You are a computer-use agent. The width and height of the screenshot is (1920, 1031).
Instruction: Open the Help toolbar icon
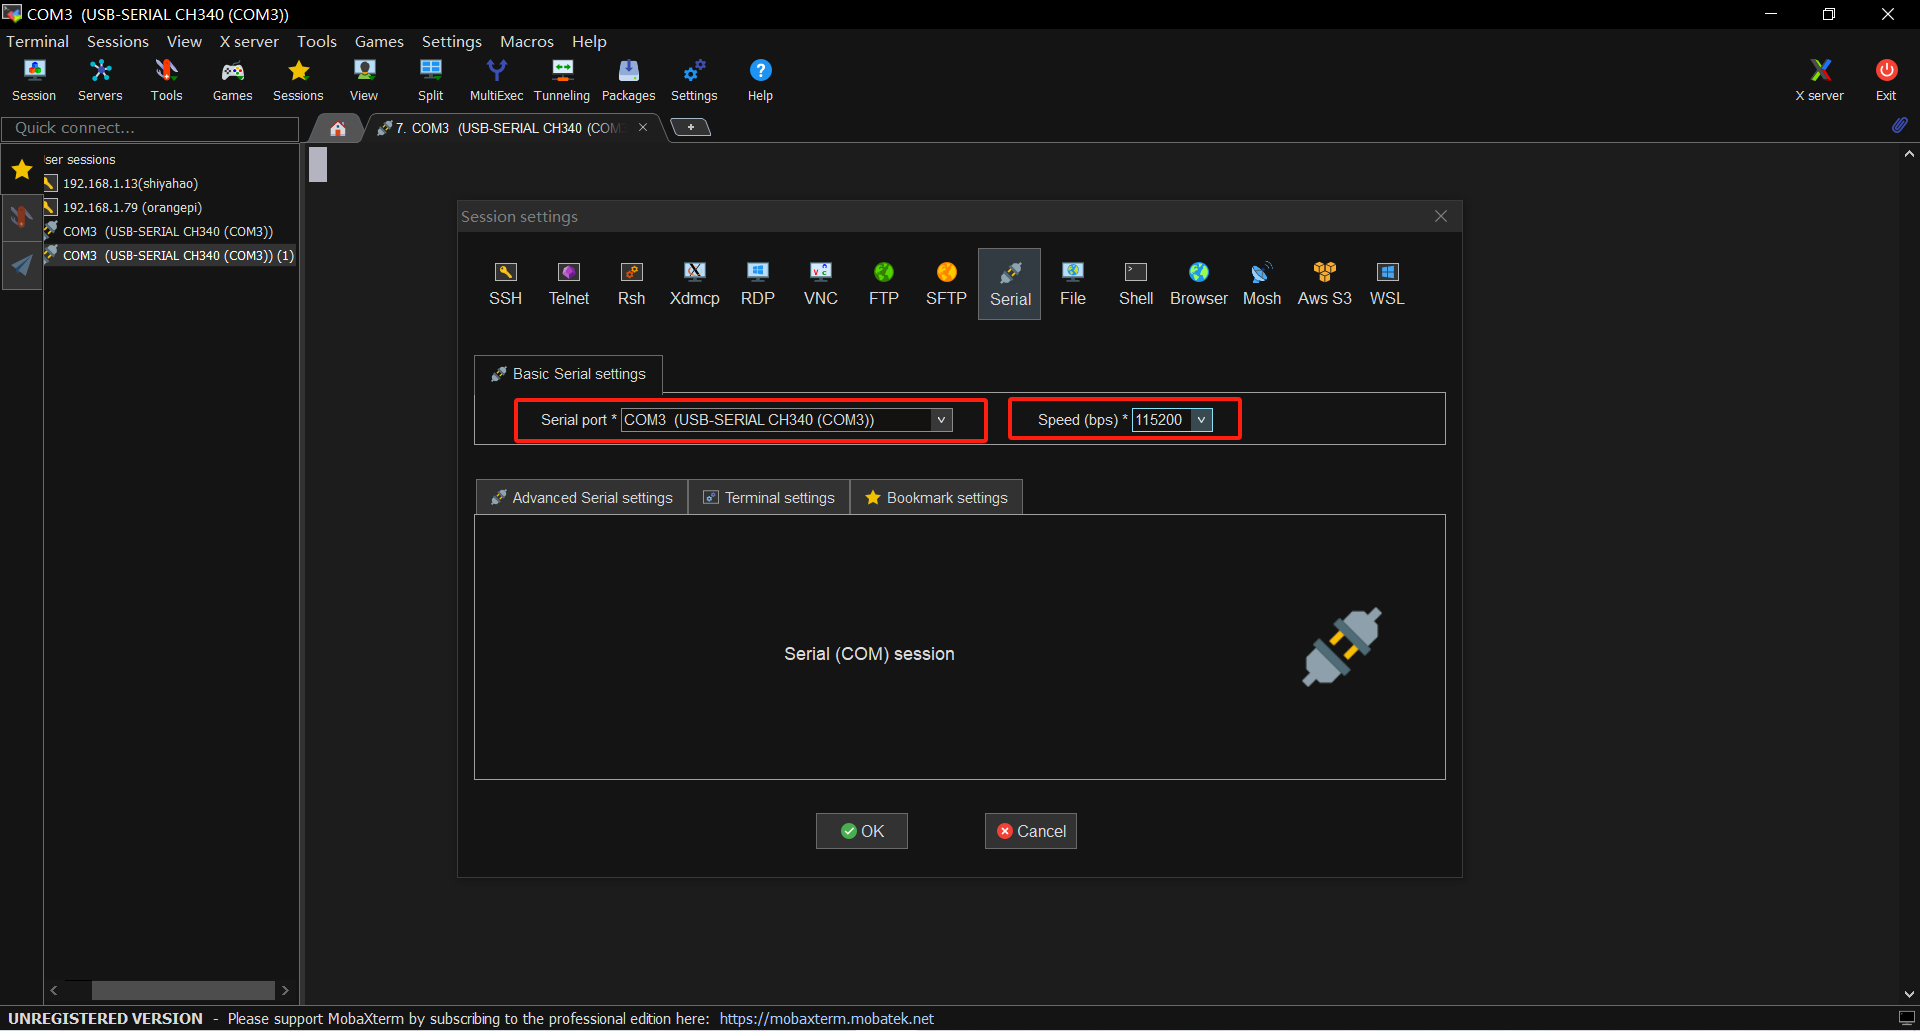(760, 80)
